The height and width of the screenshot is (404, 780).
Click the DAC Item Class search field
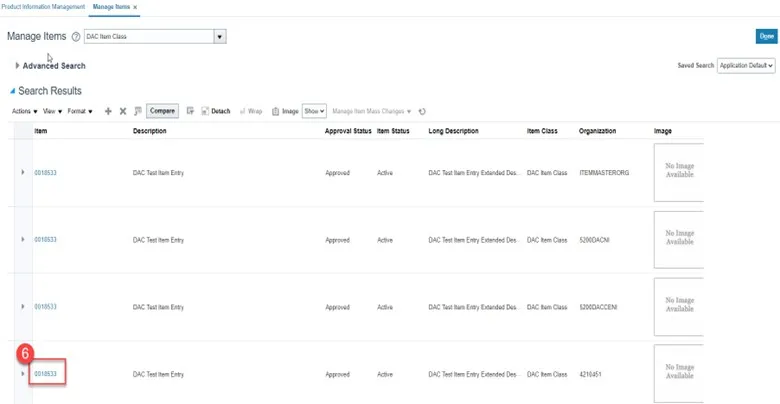(x=149, y=36)
